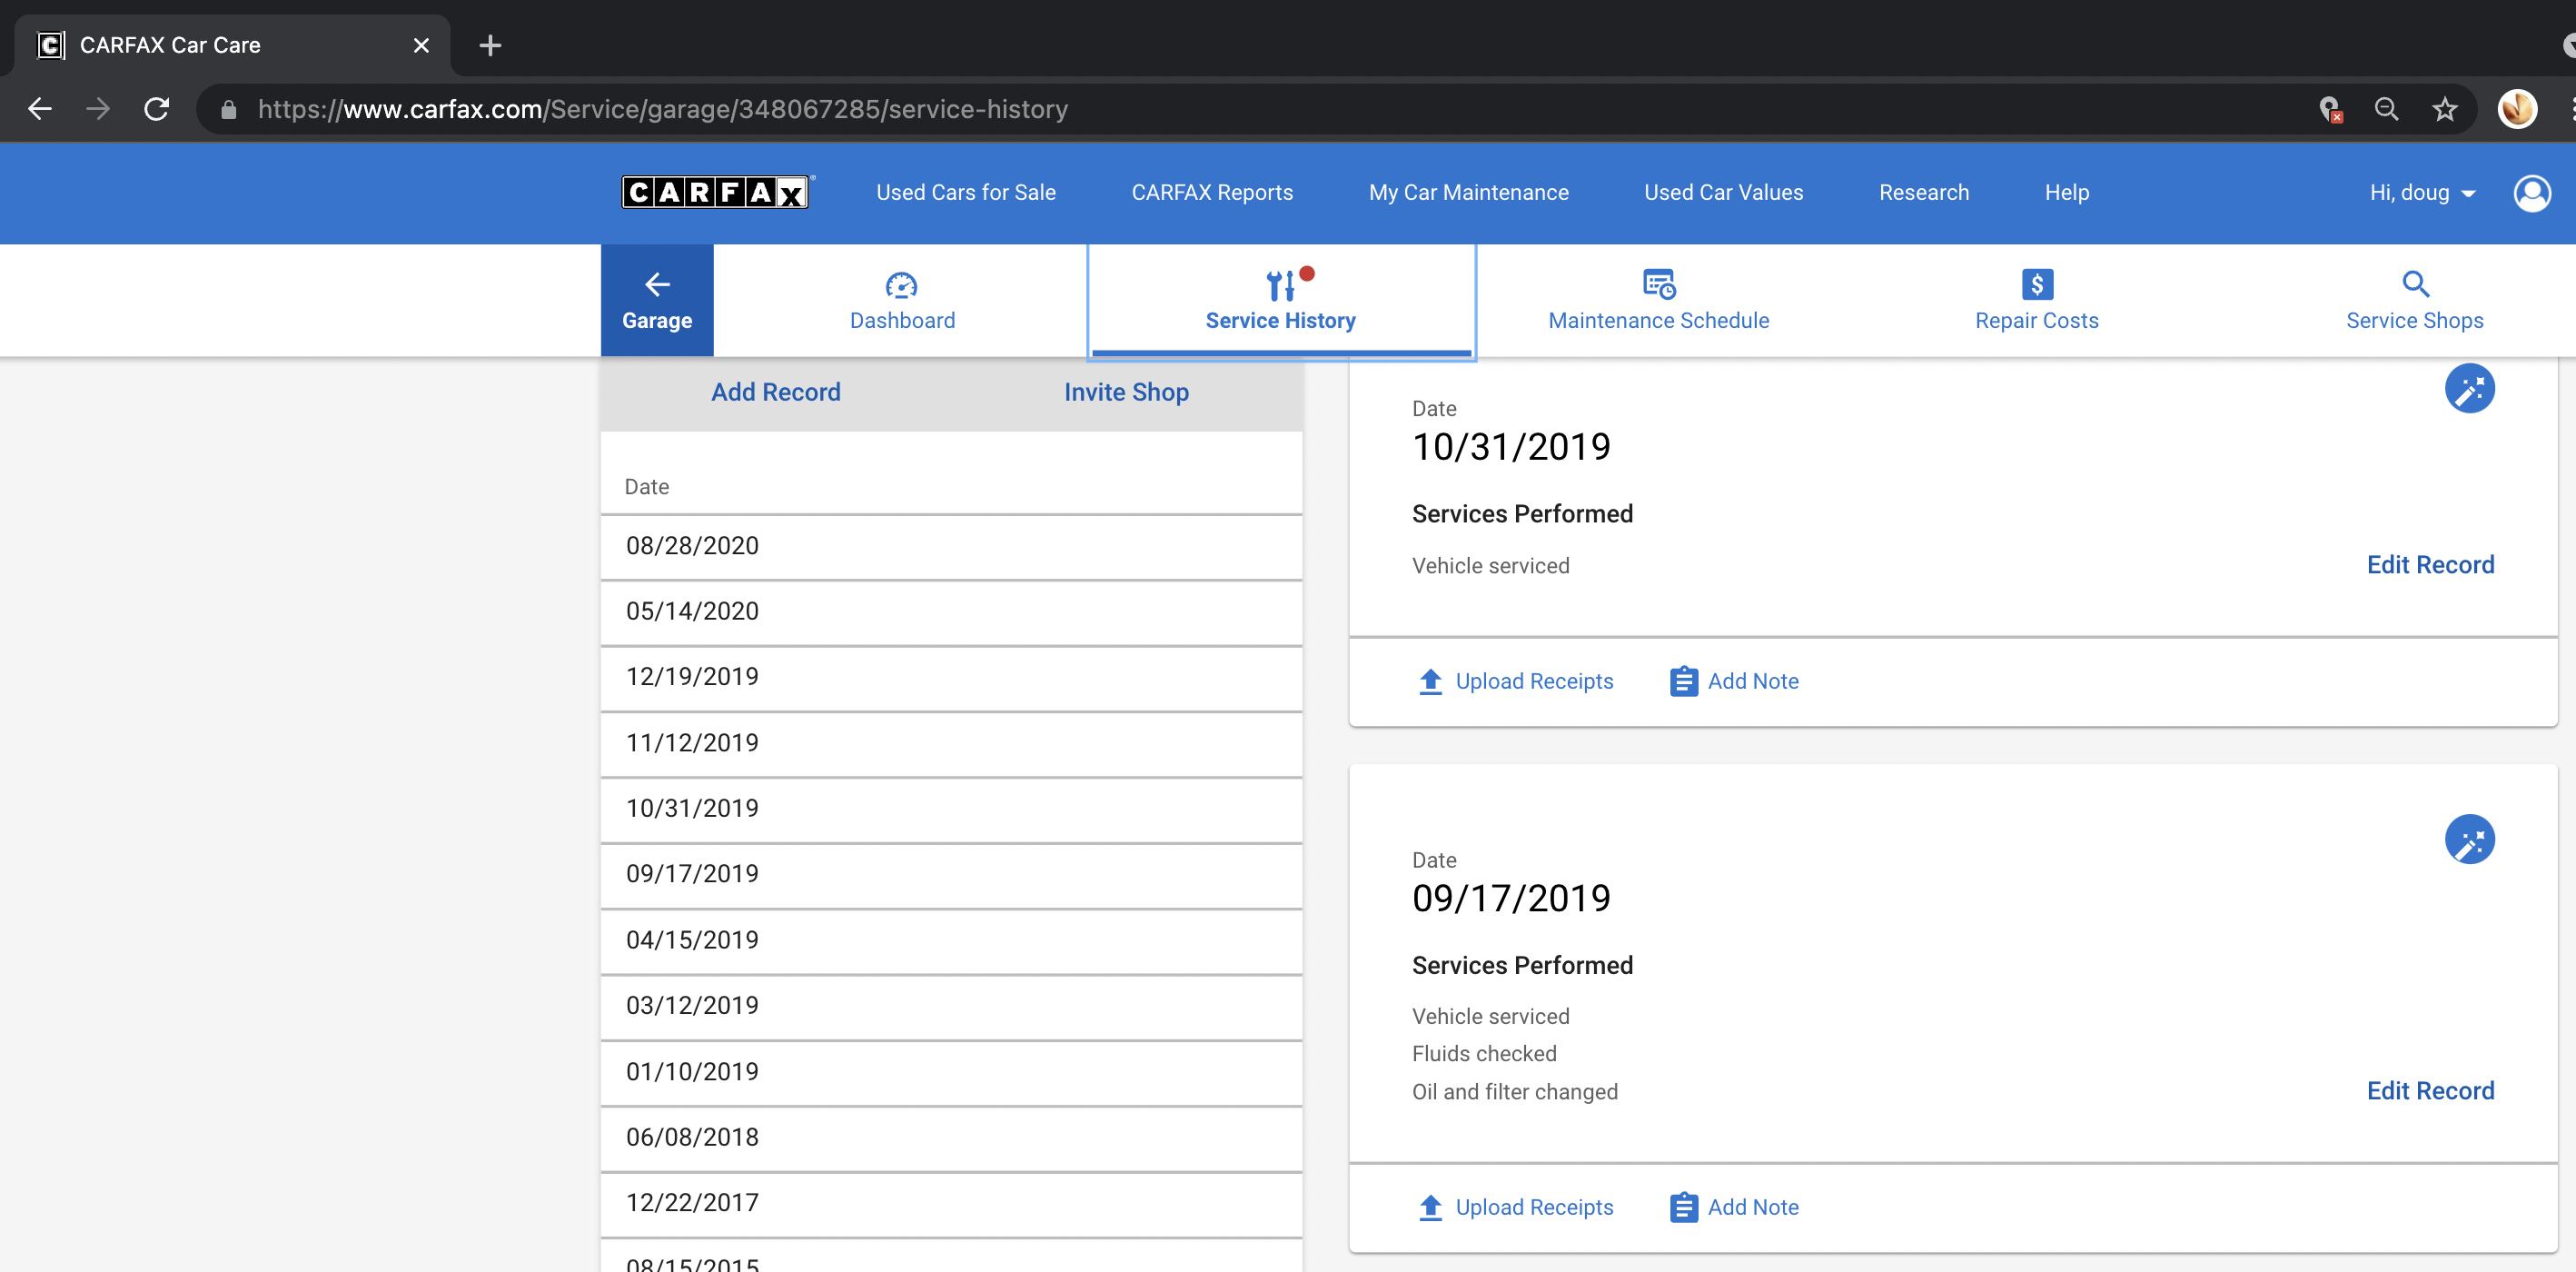Open My Car Maintenance menu item
The image size is (2576, 1272).
1469,192
